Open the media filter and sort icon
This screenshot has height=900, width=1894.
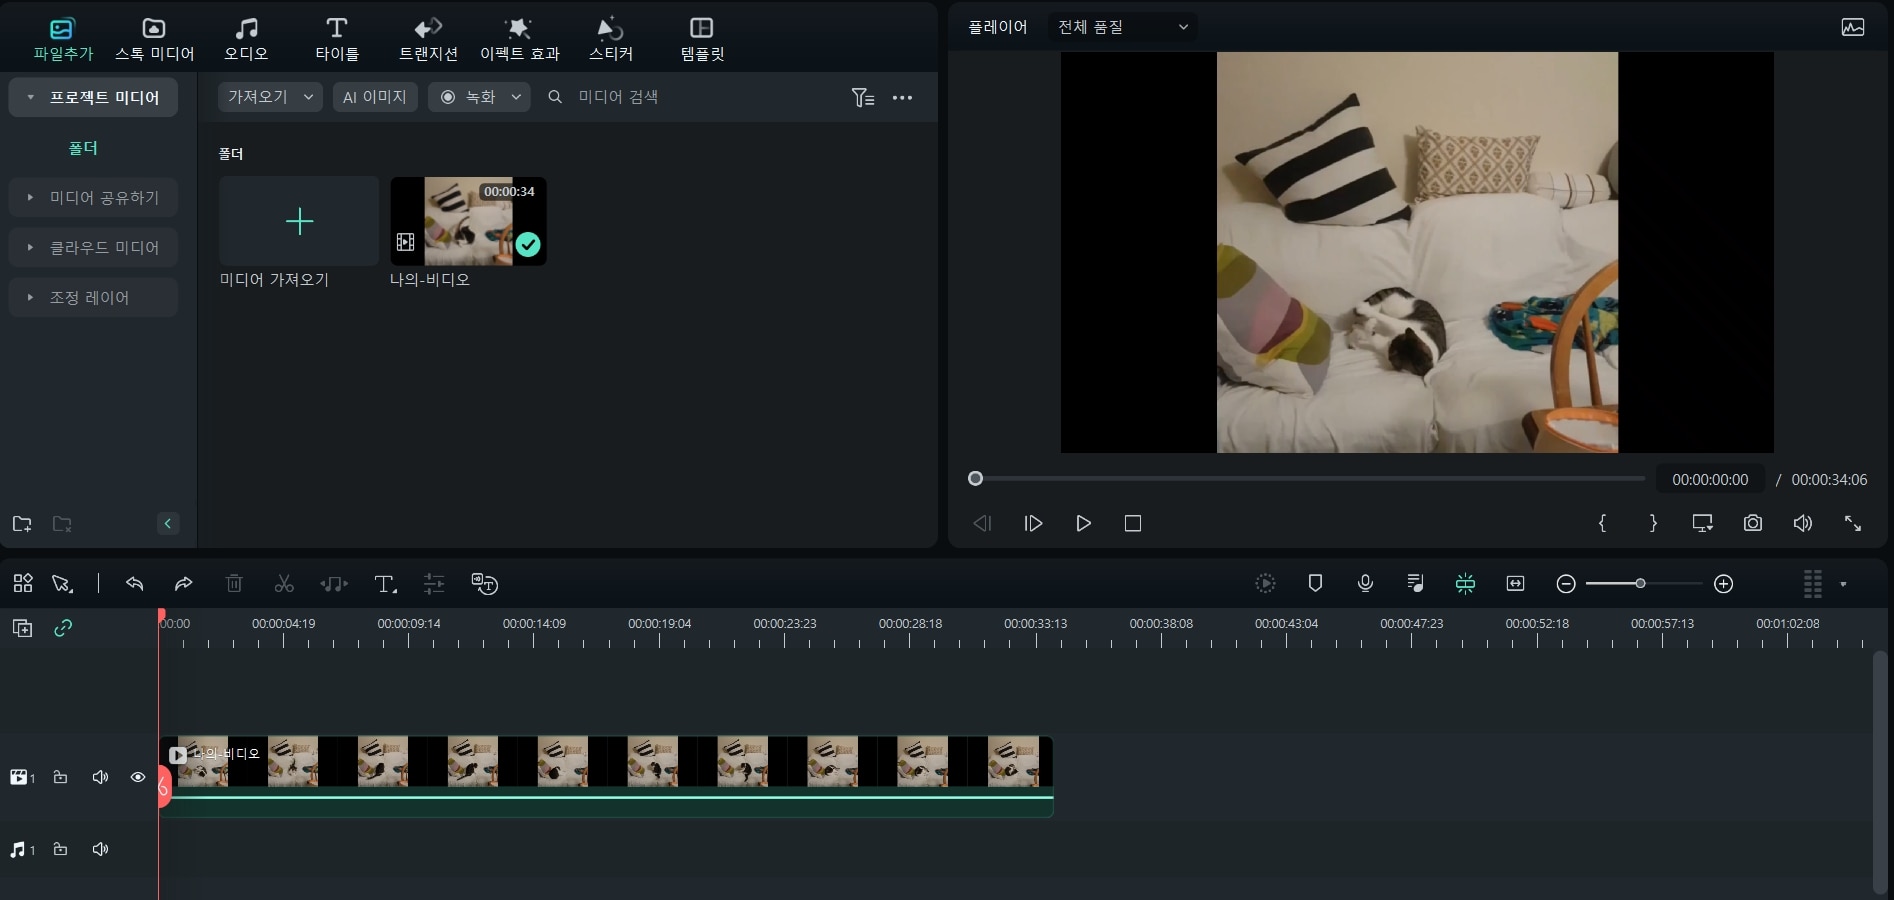(863, 97)
